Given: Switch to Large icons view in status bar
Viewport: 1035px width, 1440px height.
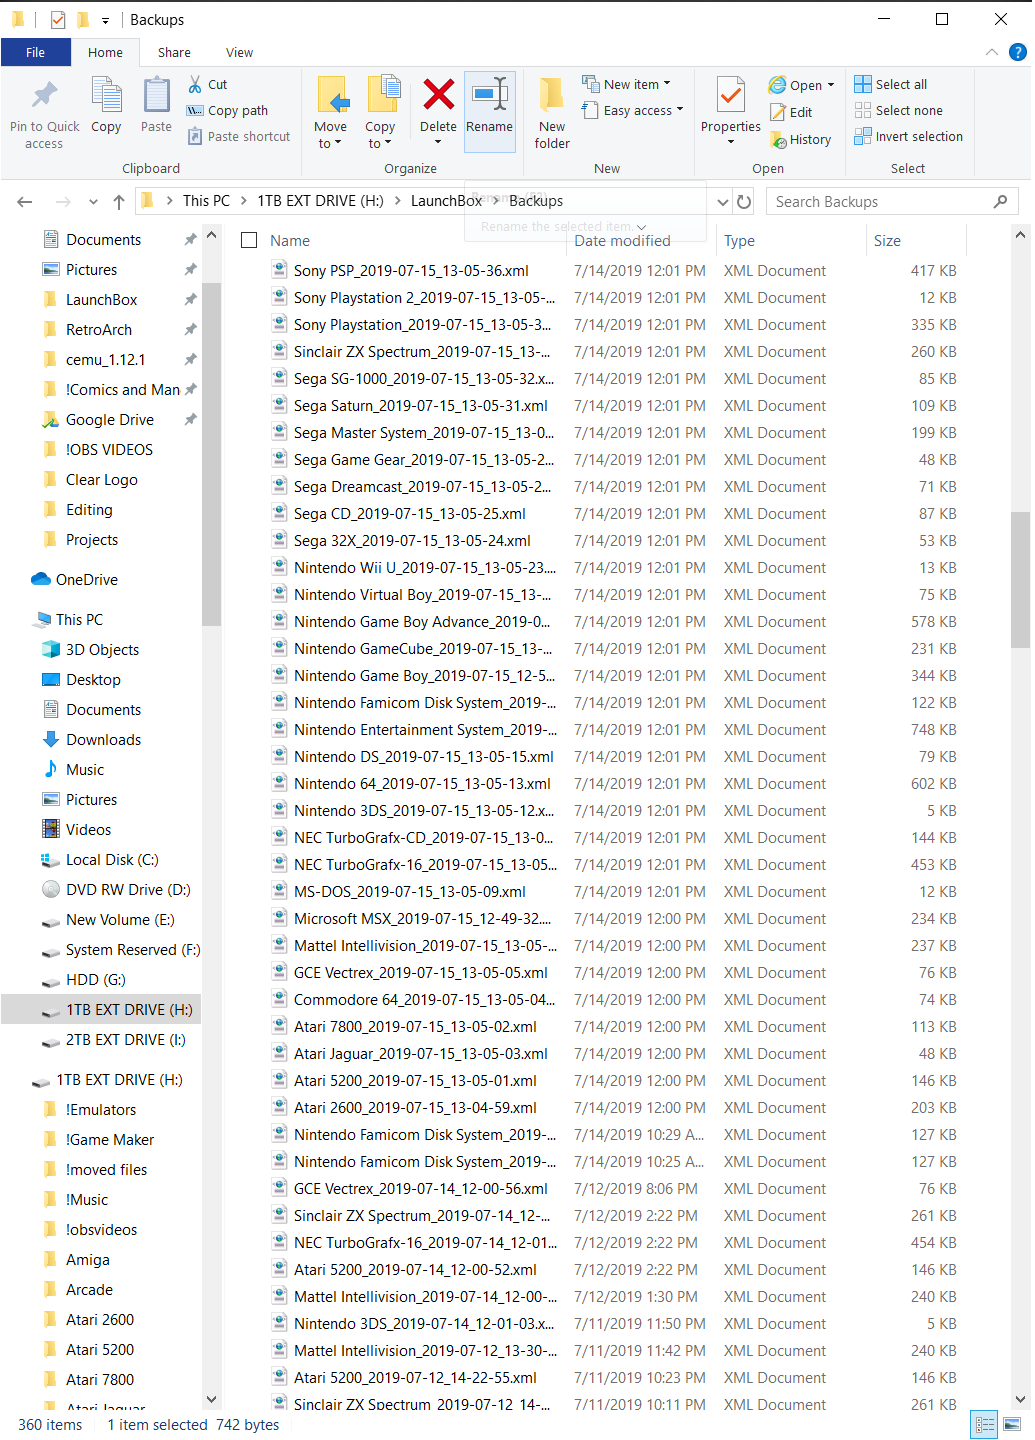Looking at the screenshot, I should coord(1012,1425).
